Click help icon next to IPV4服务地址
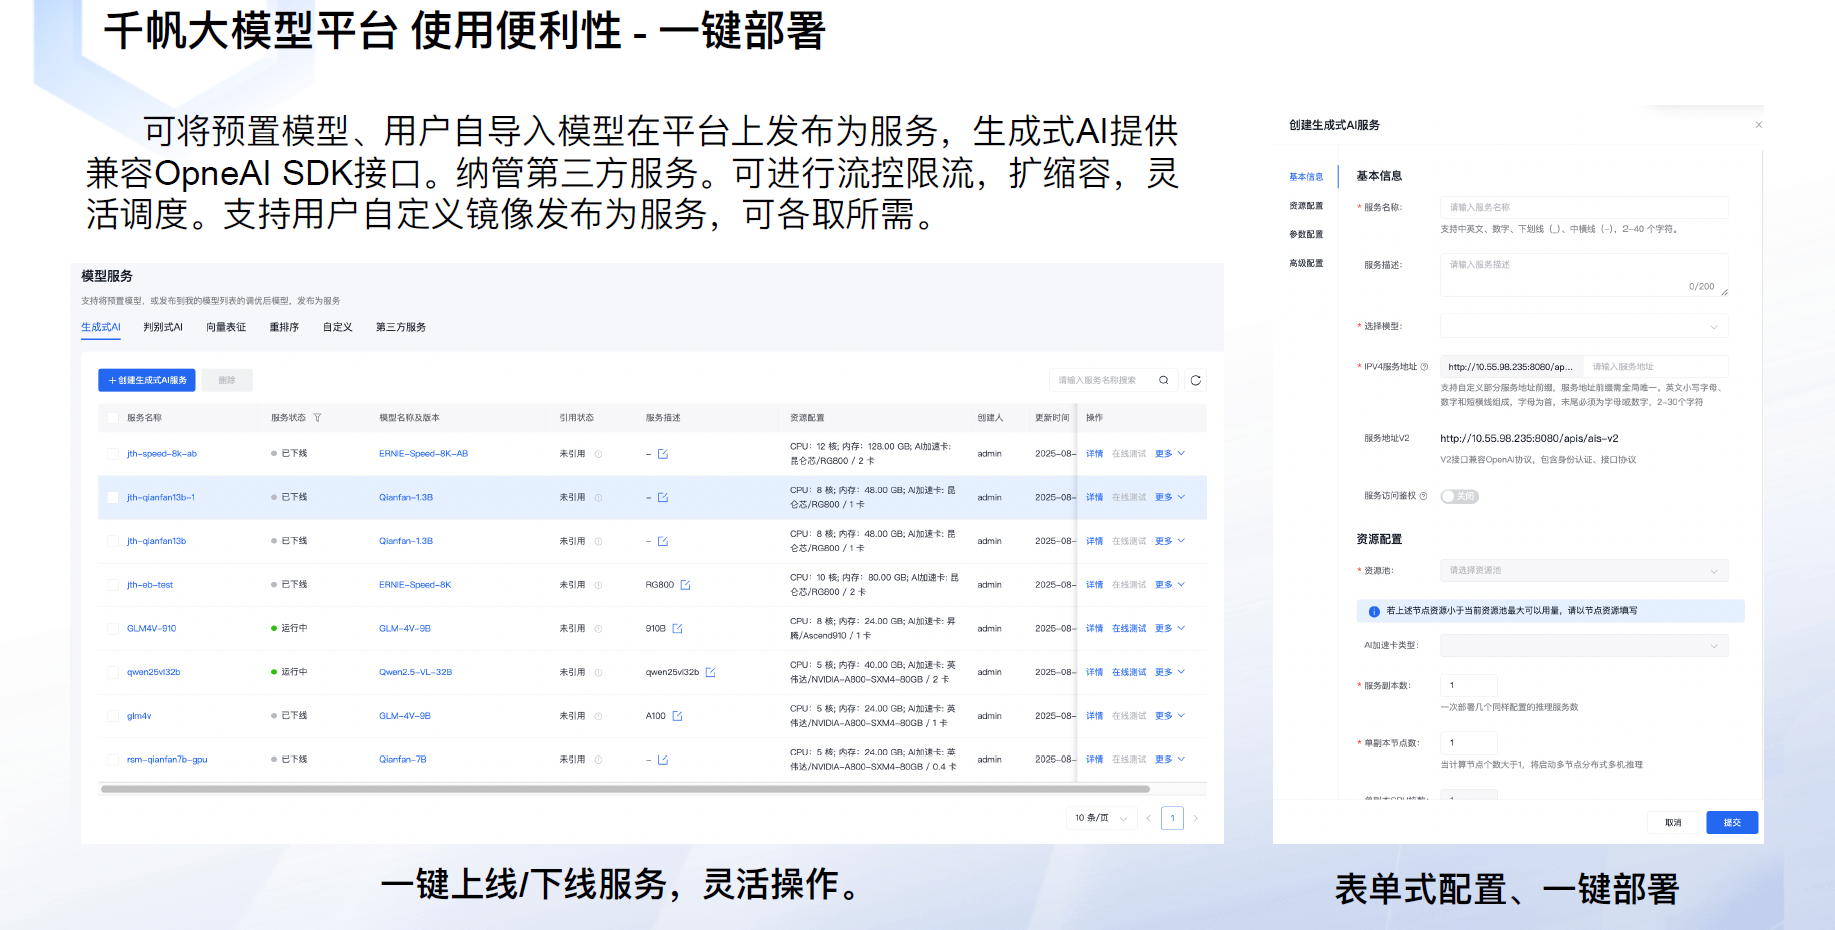1835x930 pixels. coord(1424,367)
